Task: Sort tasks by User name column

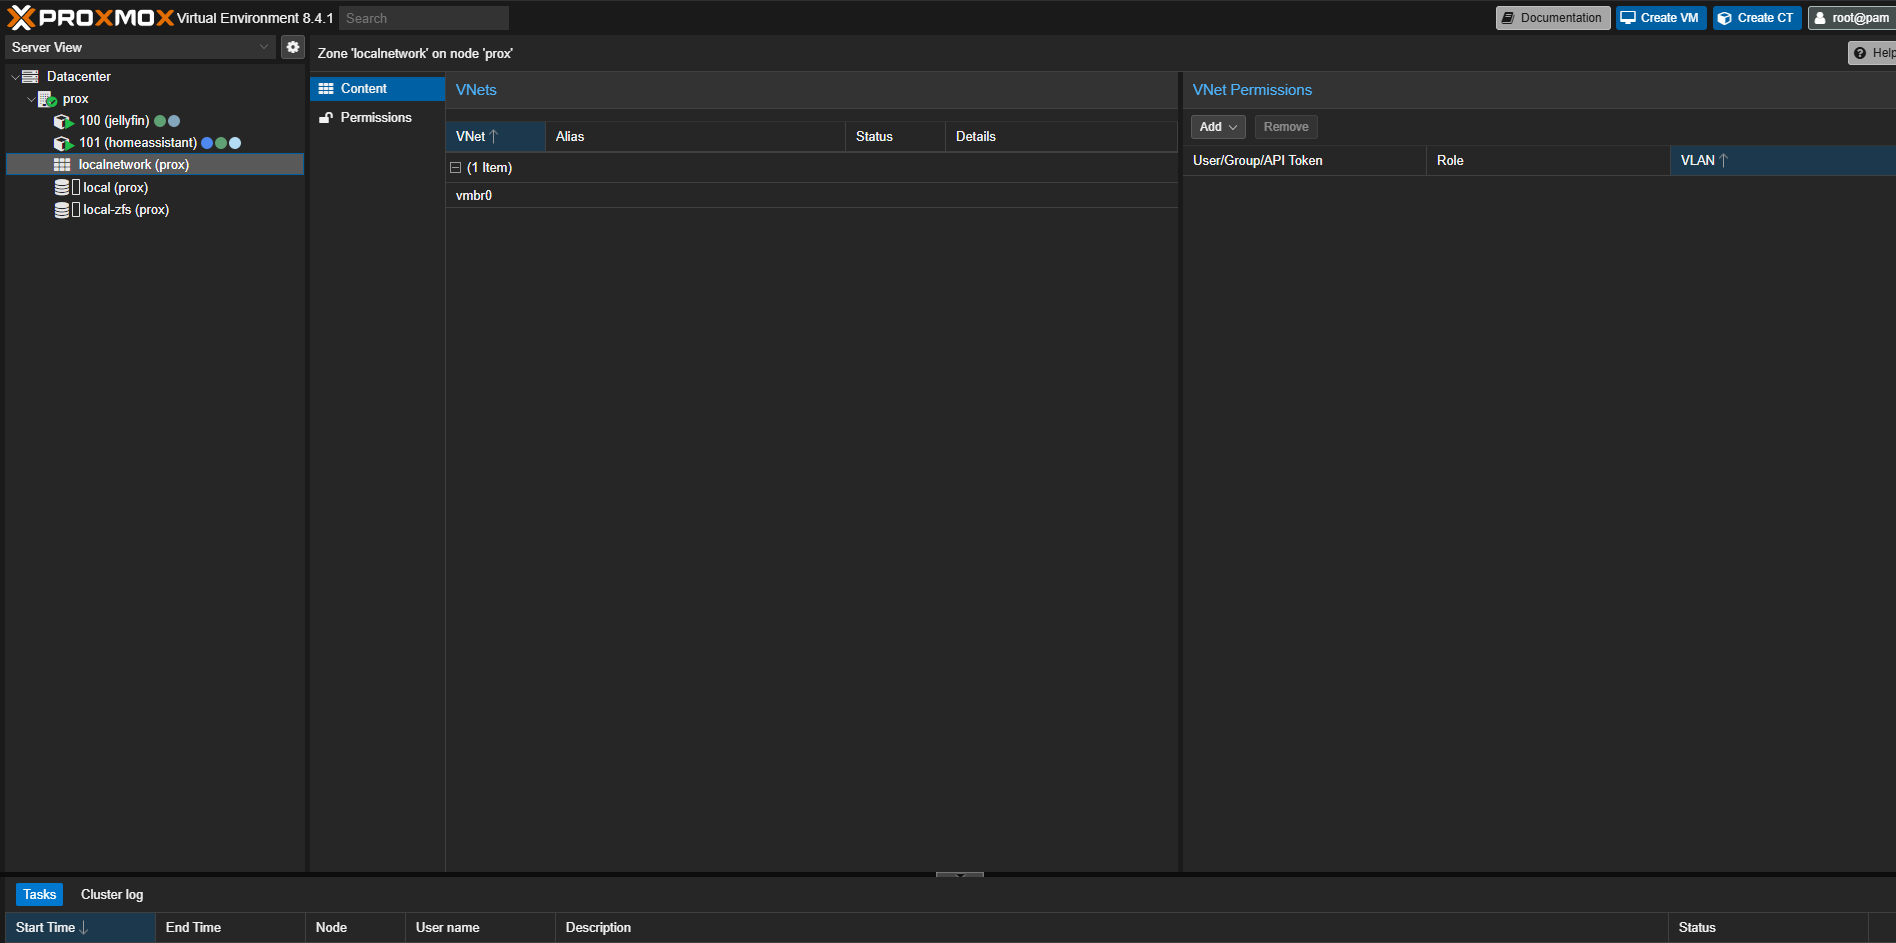Action: pyautogui.click(x=480, y=928)
